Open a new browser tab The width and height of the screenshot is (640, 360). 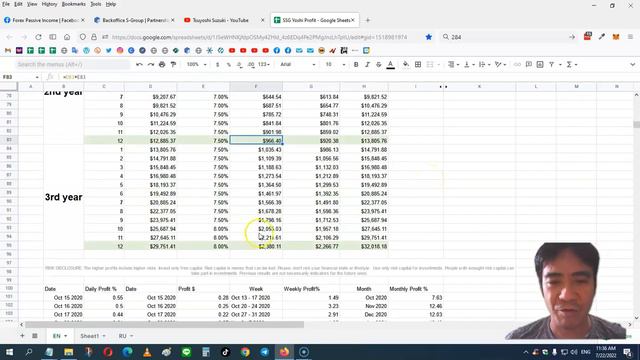pos(367,20)
